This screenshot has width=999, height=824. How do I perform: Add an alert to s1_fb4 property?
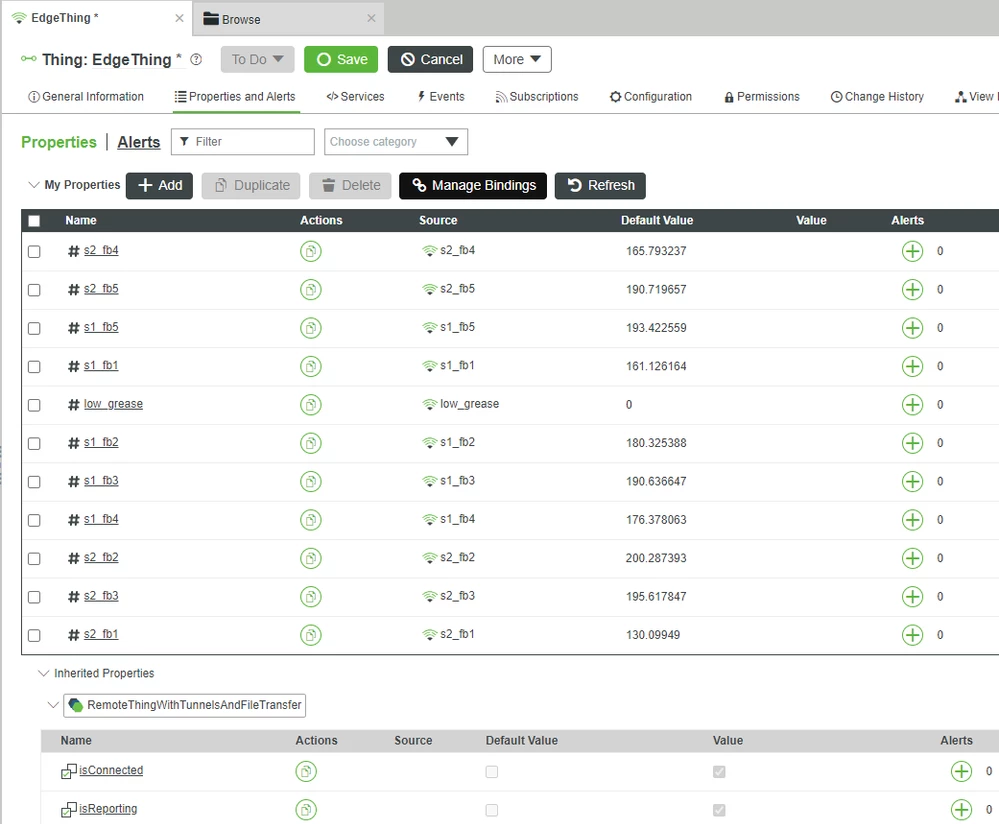point(912,520)
